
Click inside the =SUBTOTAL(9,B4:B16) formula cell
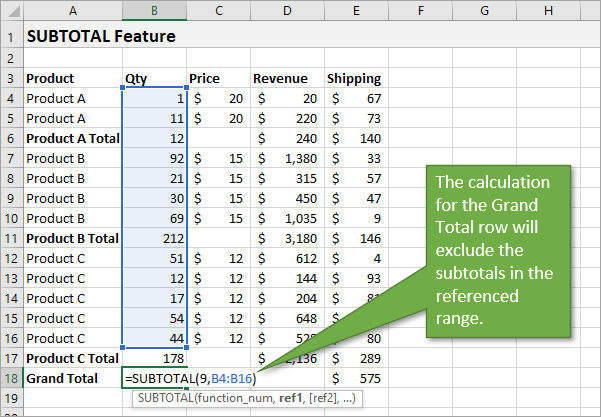point(190,378)
